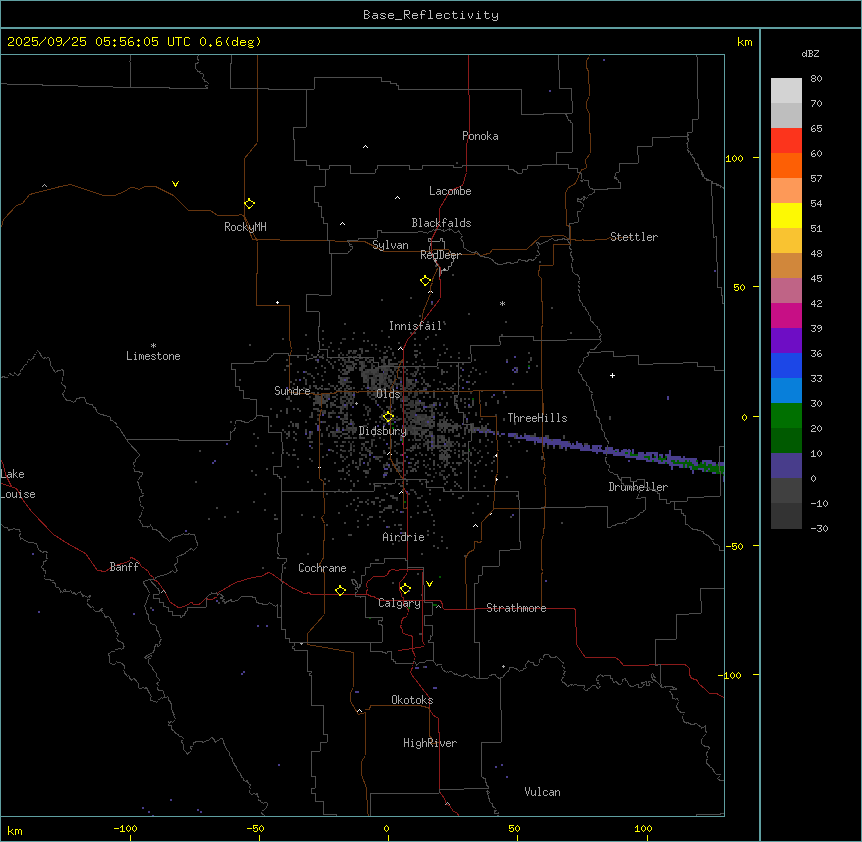Select the yellow diamond marker below Cochrane

pos(340,591)
